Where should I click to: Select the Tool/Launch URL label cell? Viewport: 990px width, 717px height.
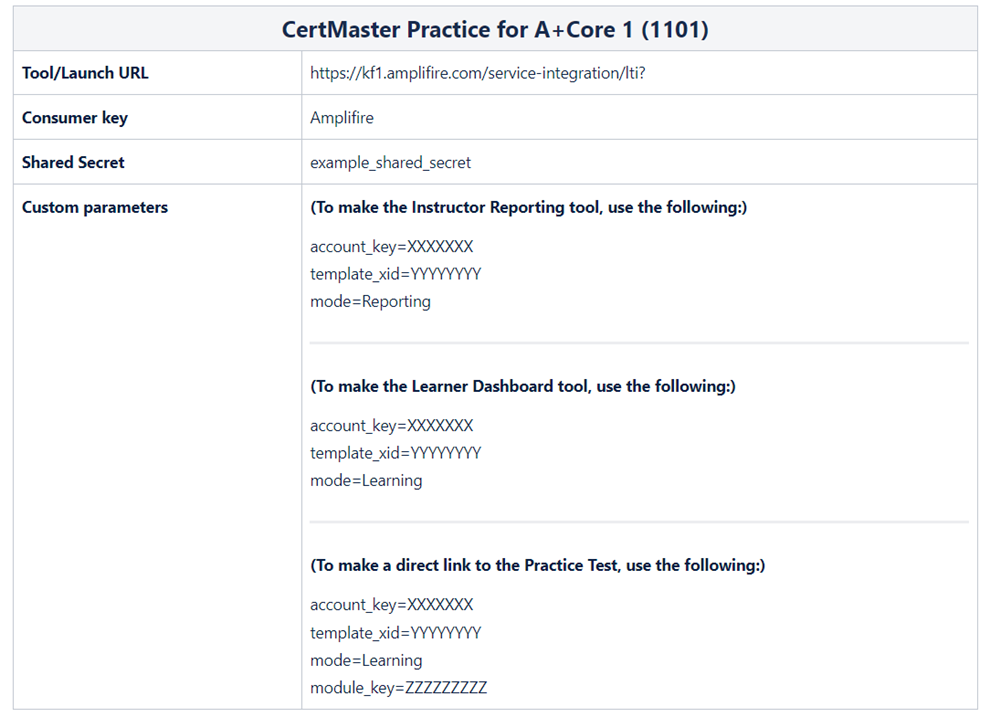[157, 73]
